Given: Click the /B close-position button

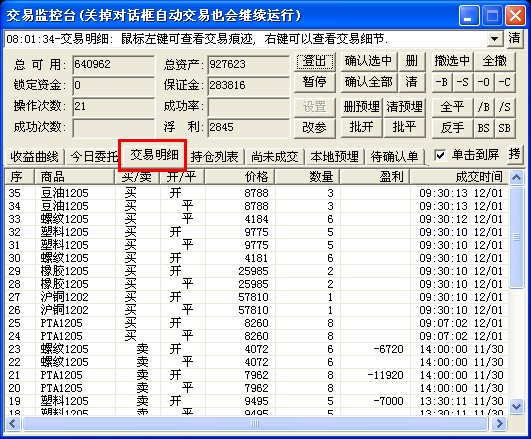Looking at the screenshot, I should click(484, 107).
